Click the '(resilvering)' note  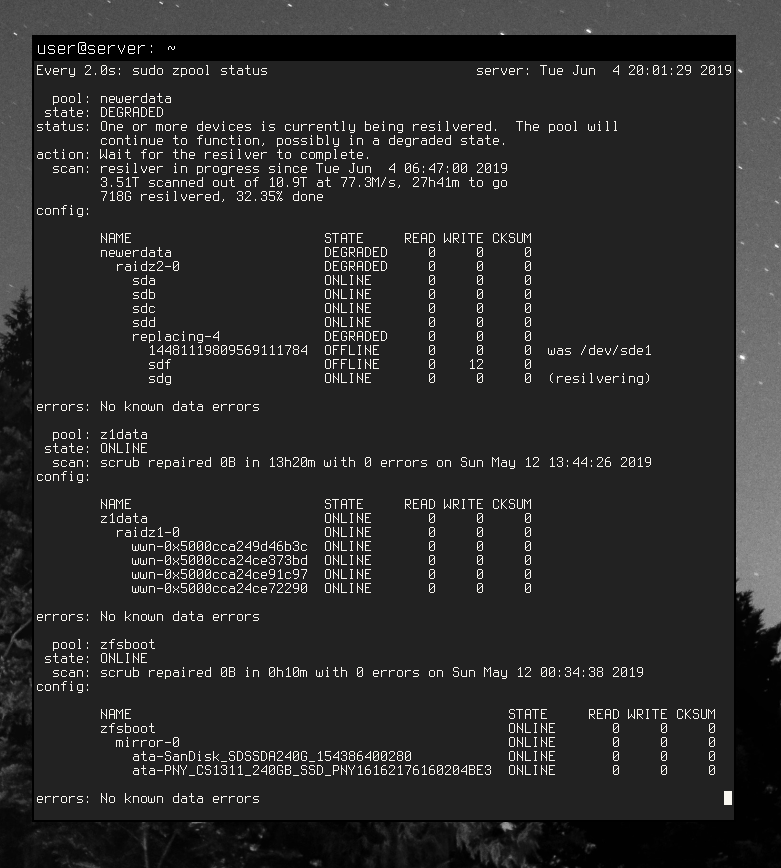[599, 379]
